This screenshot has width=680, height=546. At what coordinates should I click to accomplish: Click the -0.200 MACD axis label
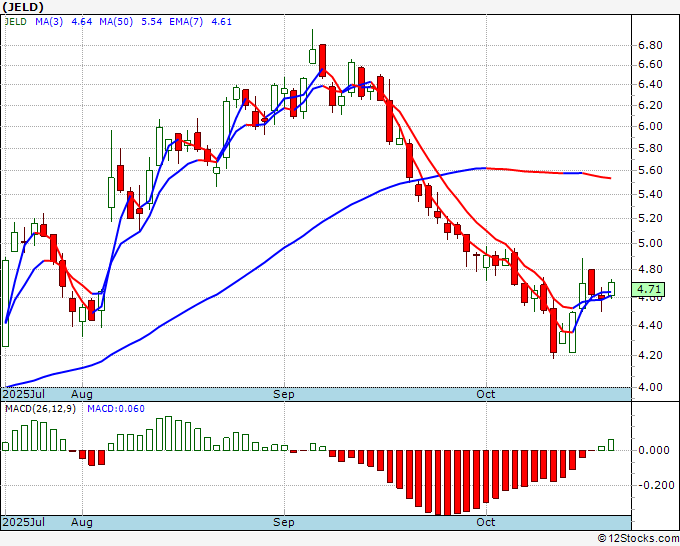[654, 485]
